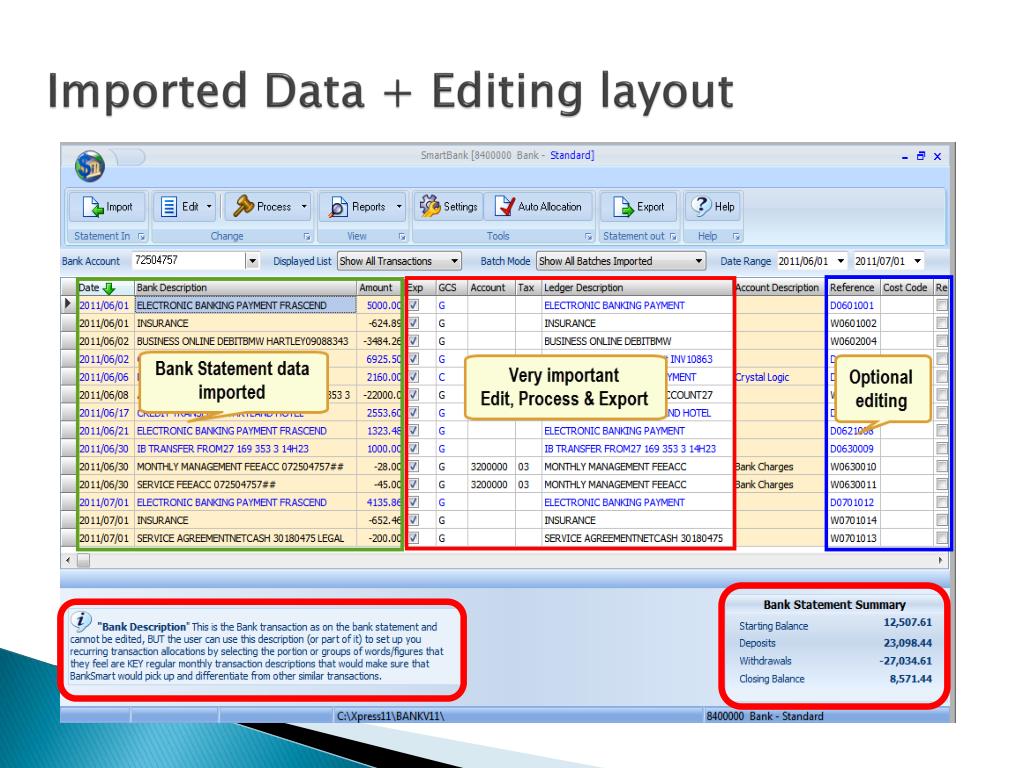Click the Bank Account number field 72504757
This screenshot has height=768, width=1024.
(189, 261)
